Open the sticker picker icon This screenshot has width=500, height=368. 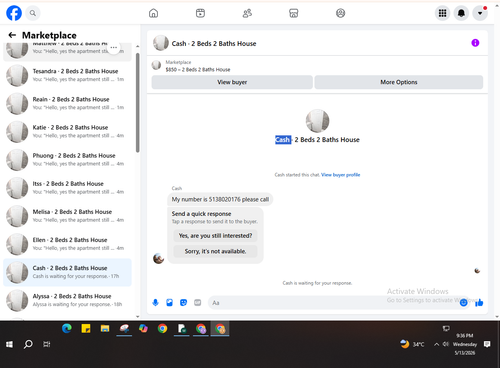(x=183, y=303)
